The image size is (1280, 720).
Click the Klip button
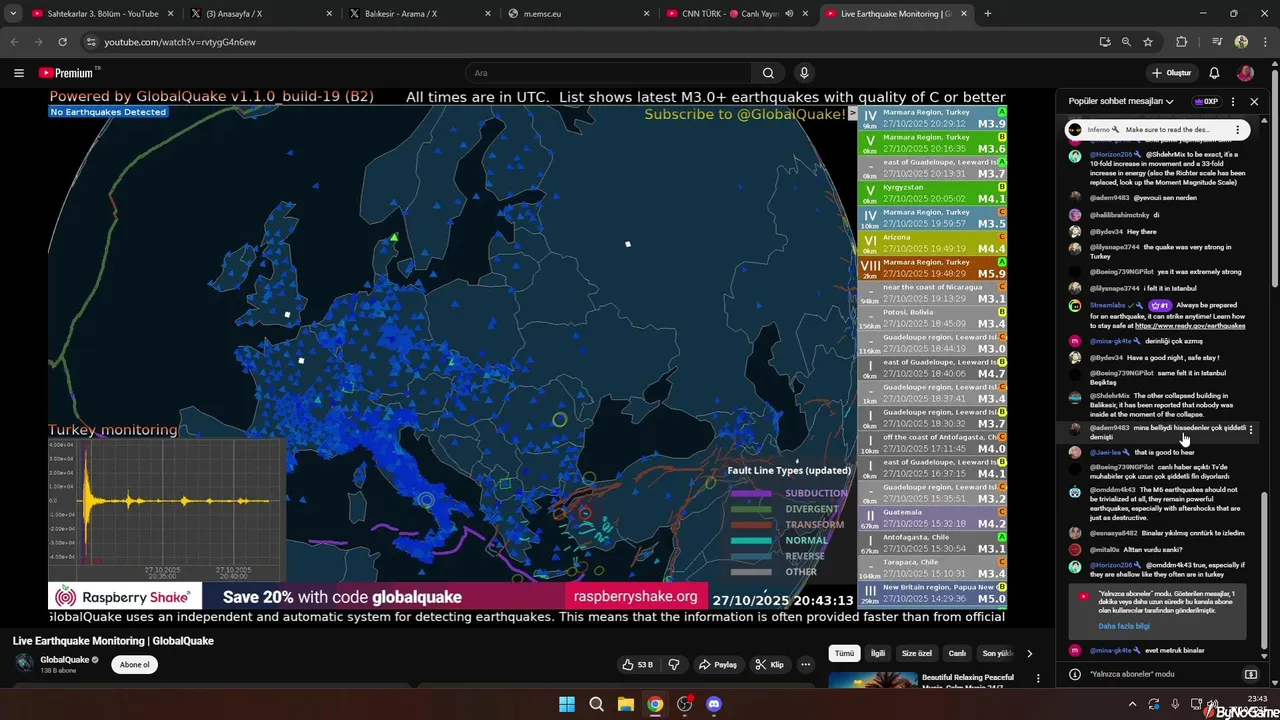tap(769, 664)
